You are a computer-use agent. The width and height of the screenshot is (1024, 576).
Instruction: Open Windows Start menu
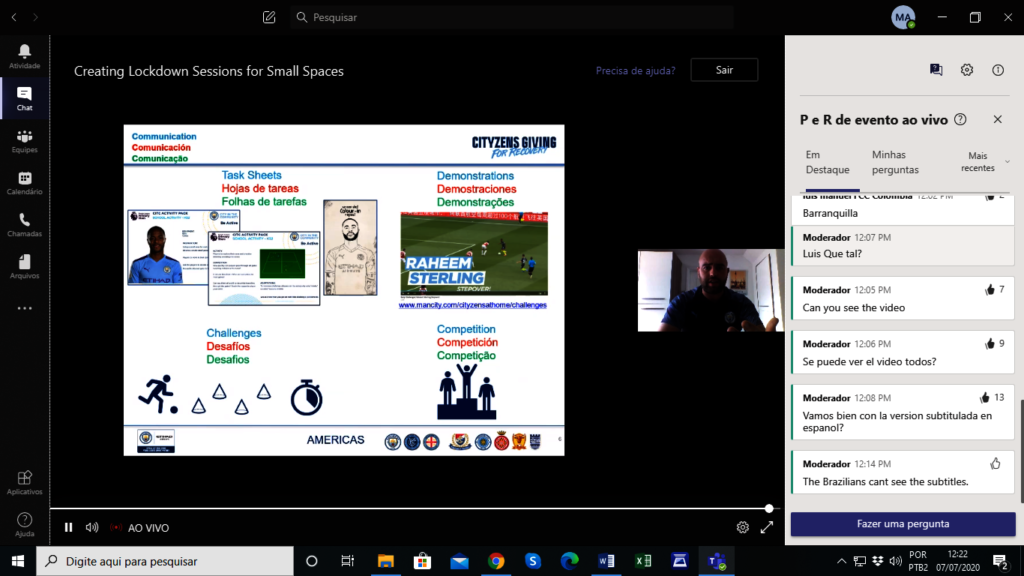pos(18,561)
